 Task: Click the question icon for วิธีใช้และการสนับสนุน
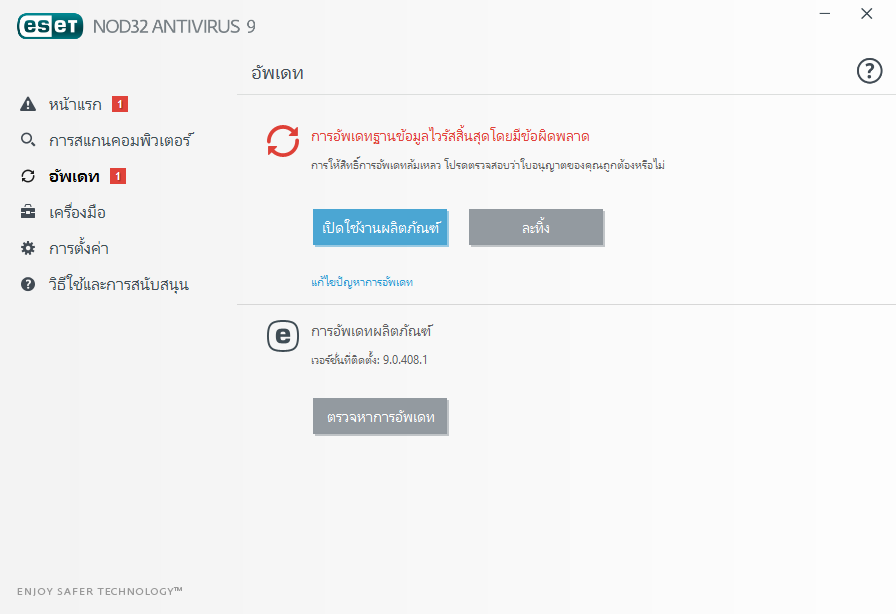28,284
